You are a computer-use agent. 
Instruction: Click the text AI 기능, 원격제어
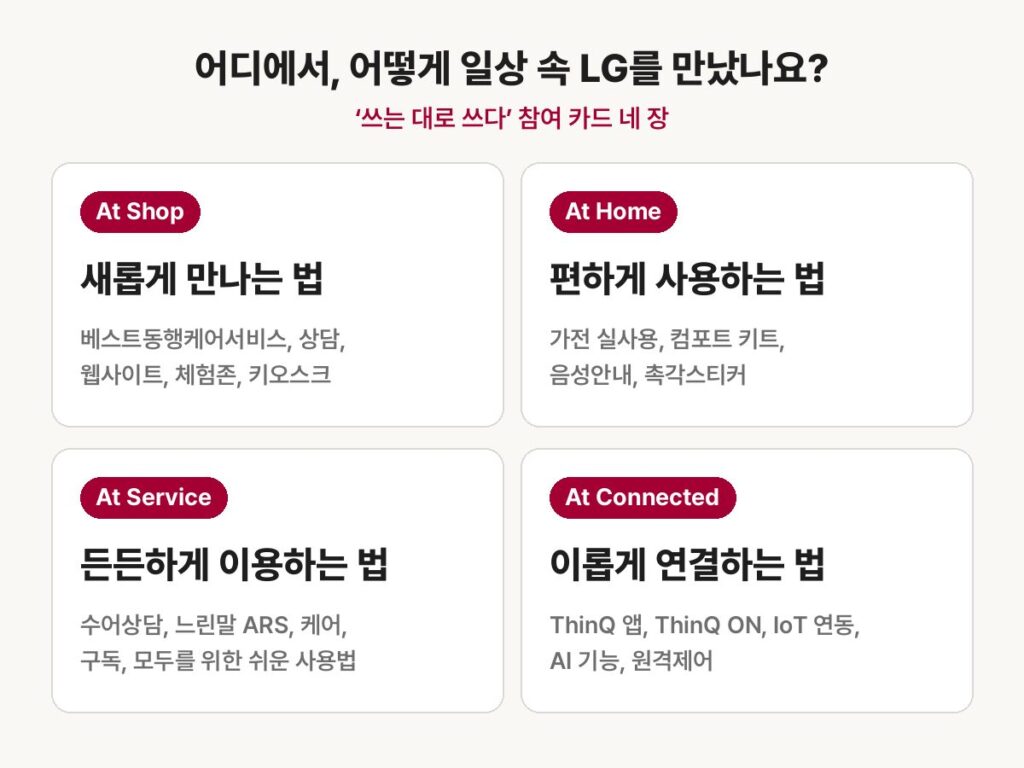[631, 661]
